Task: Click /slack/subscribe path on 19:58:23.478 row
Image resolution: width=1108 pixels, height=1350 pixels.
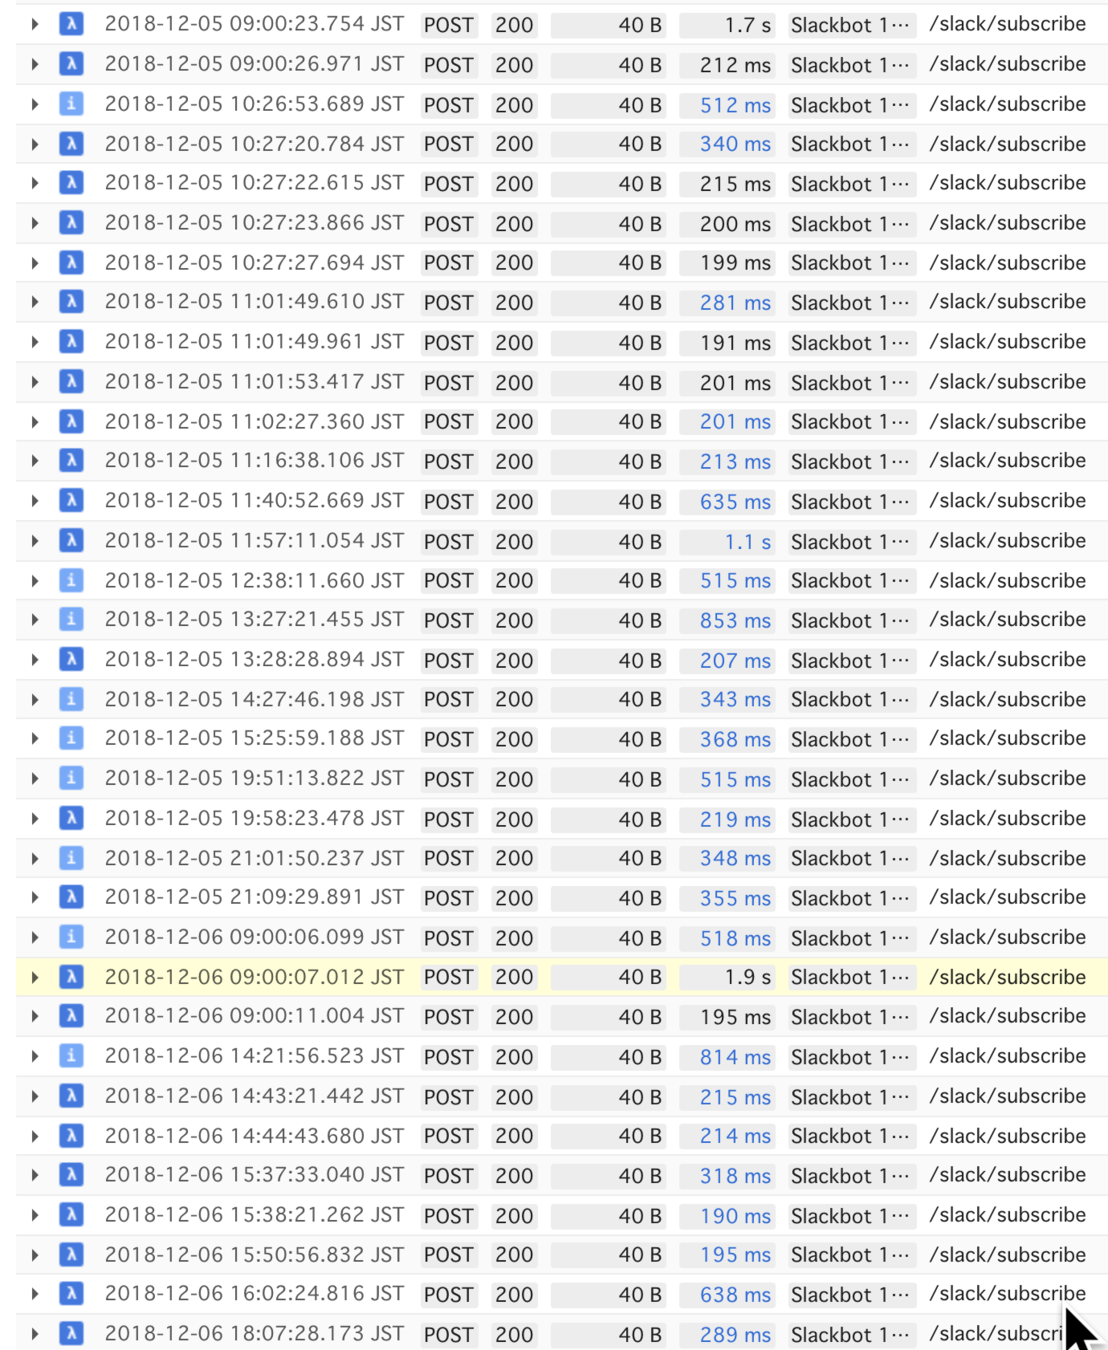Action: (1007, 818)
